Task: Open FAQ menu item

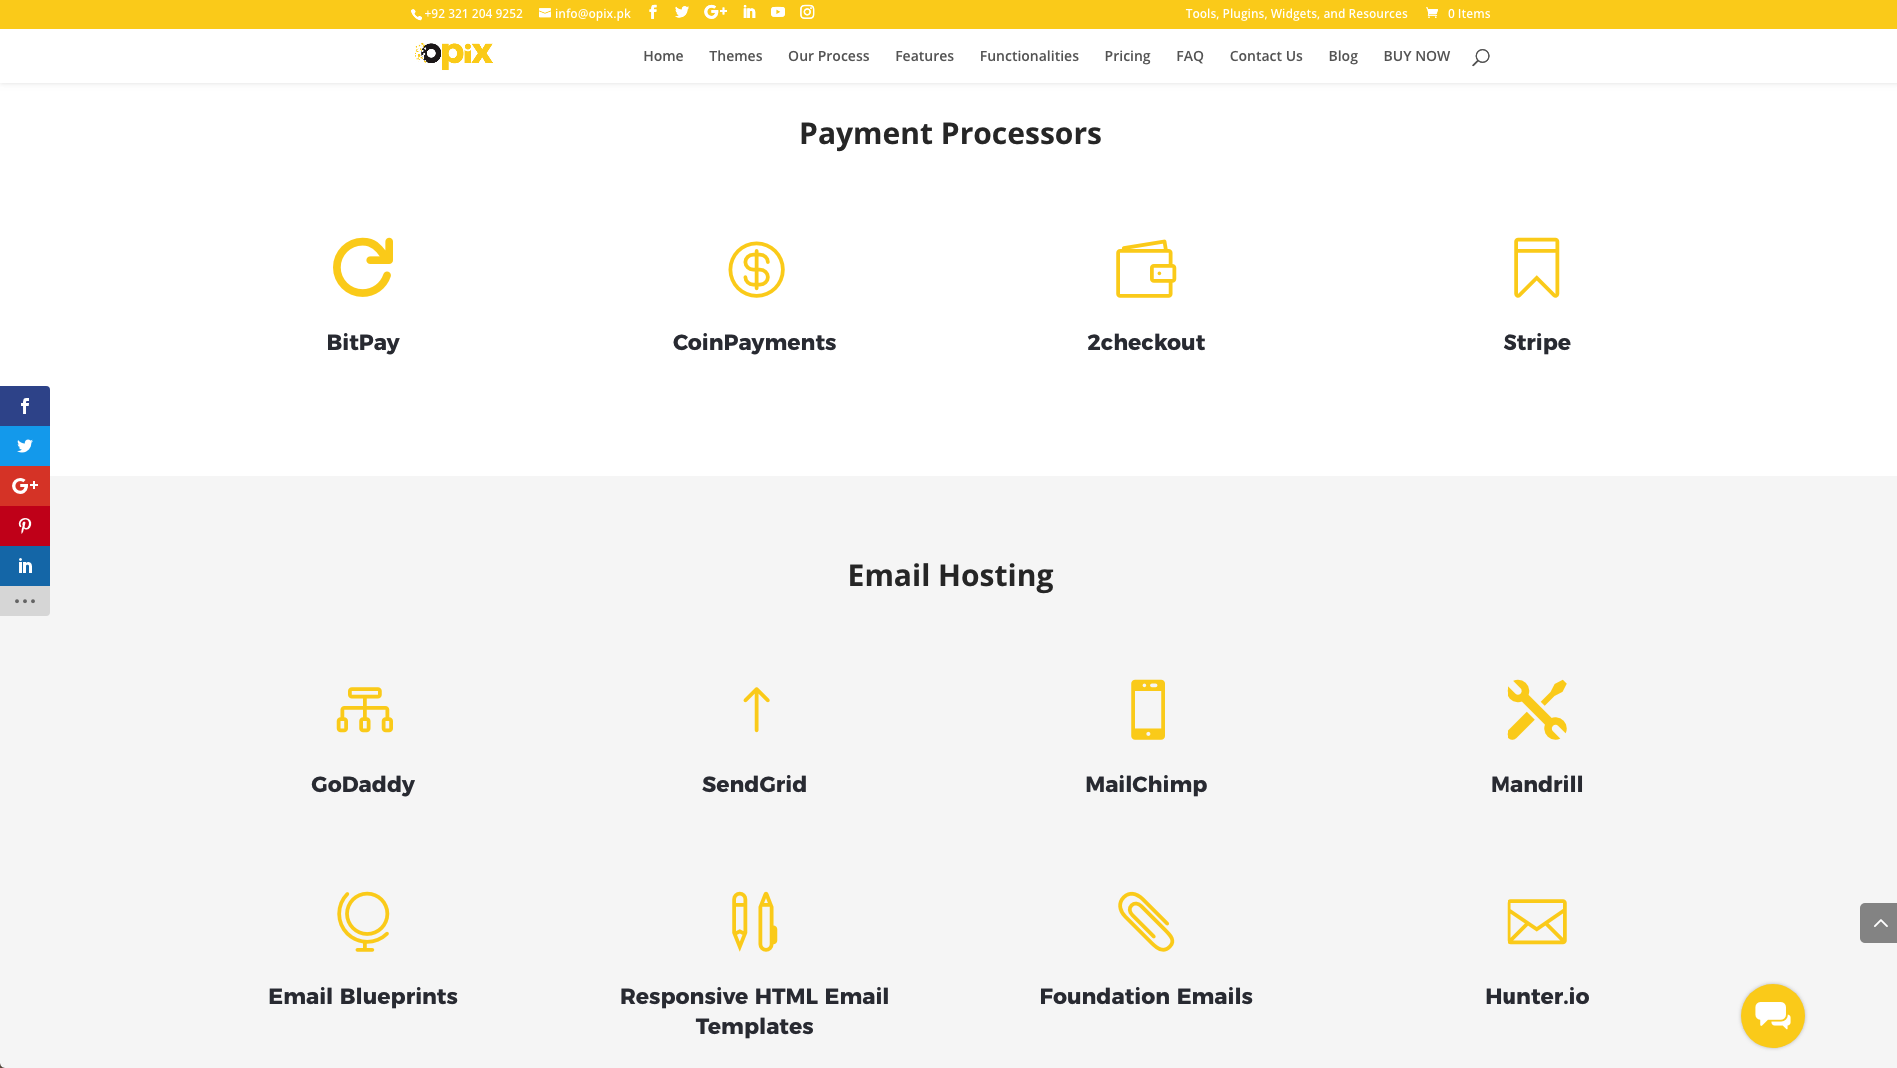Action: [1190, 56]
